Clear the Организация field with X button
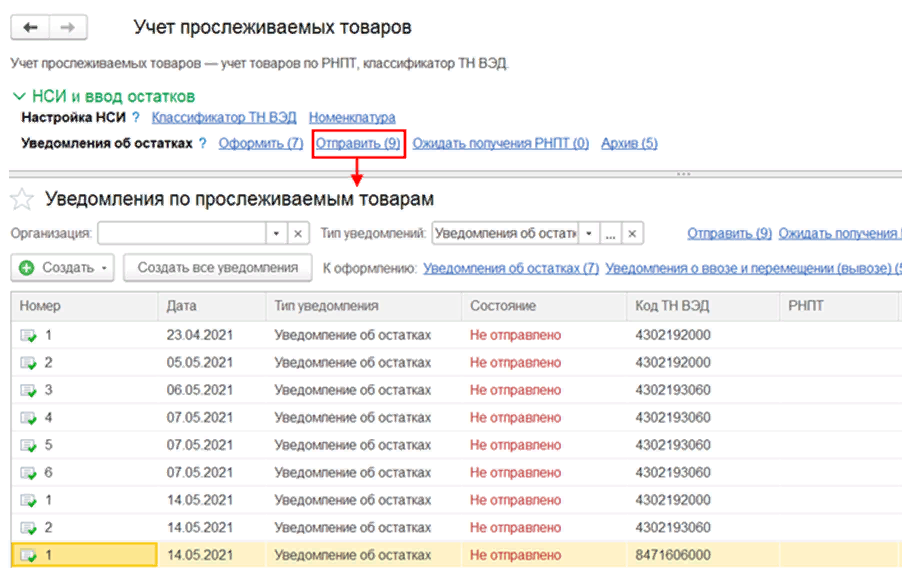This screenshot has height=572, width=902. [x=298, y=233]
